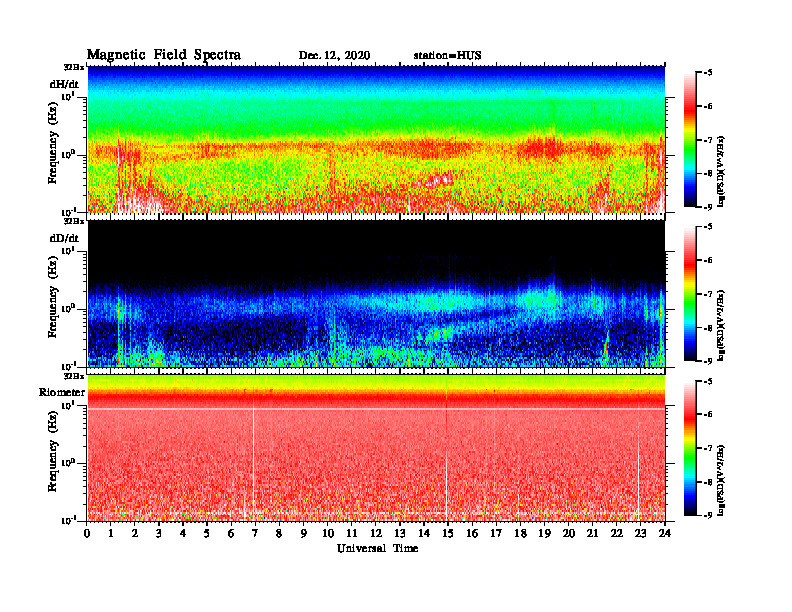Click the "-8" value on dD/dt colorbar
Viewport: 792px width, 612px height.
pos(708,328)
